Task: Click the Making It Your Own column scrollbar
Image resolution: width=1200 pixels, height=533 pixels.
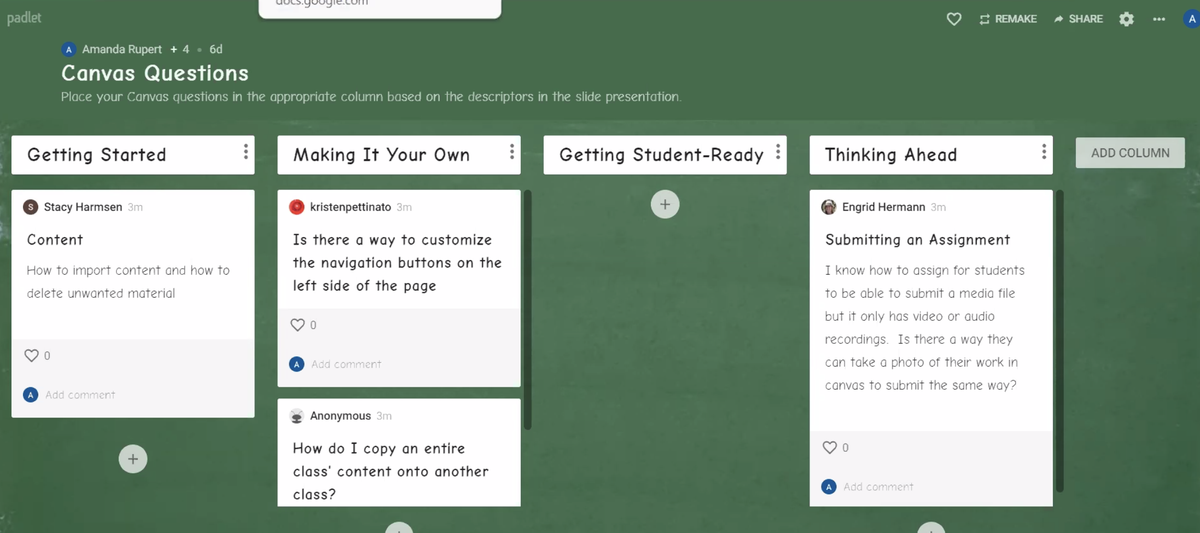Action: [526, 310]
